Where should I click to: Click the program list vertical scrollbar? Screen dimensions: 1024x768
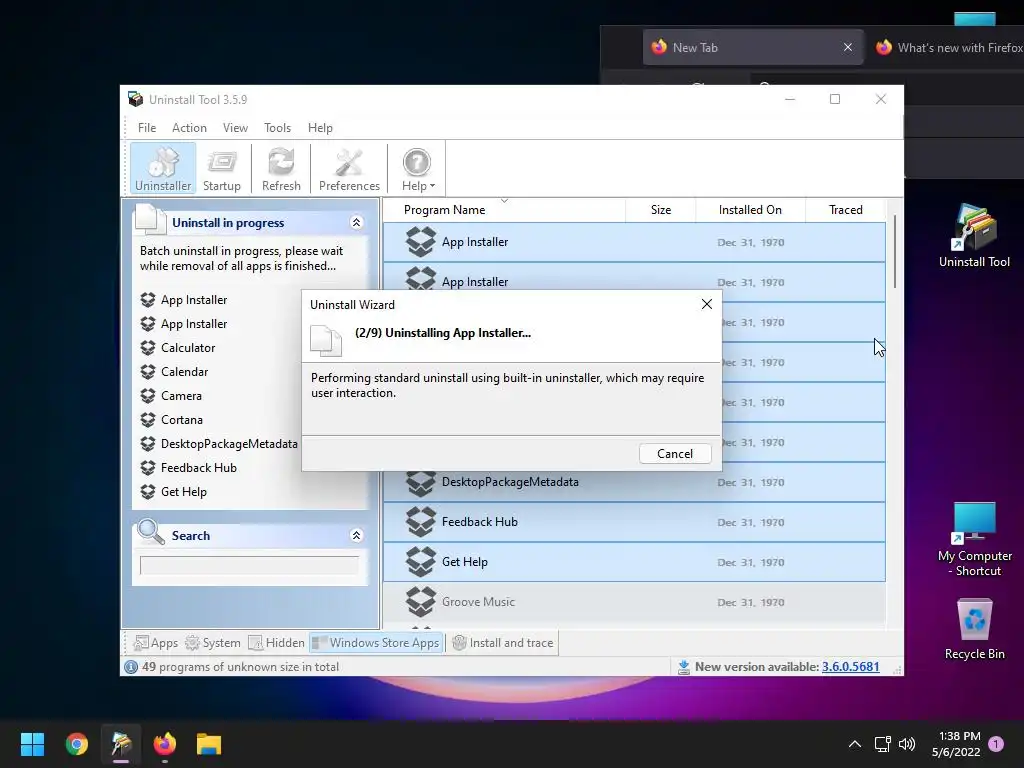click(894, 251)
